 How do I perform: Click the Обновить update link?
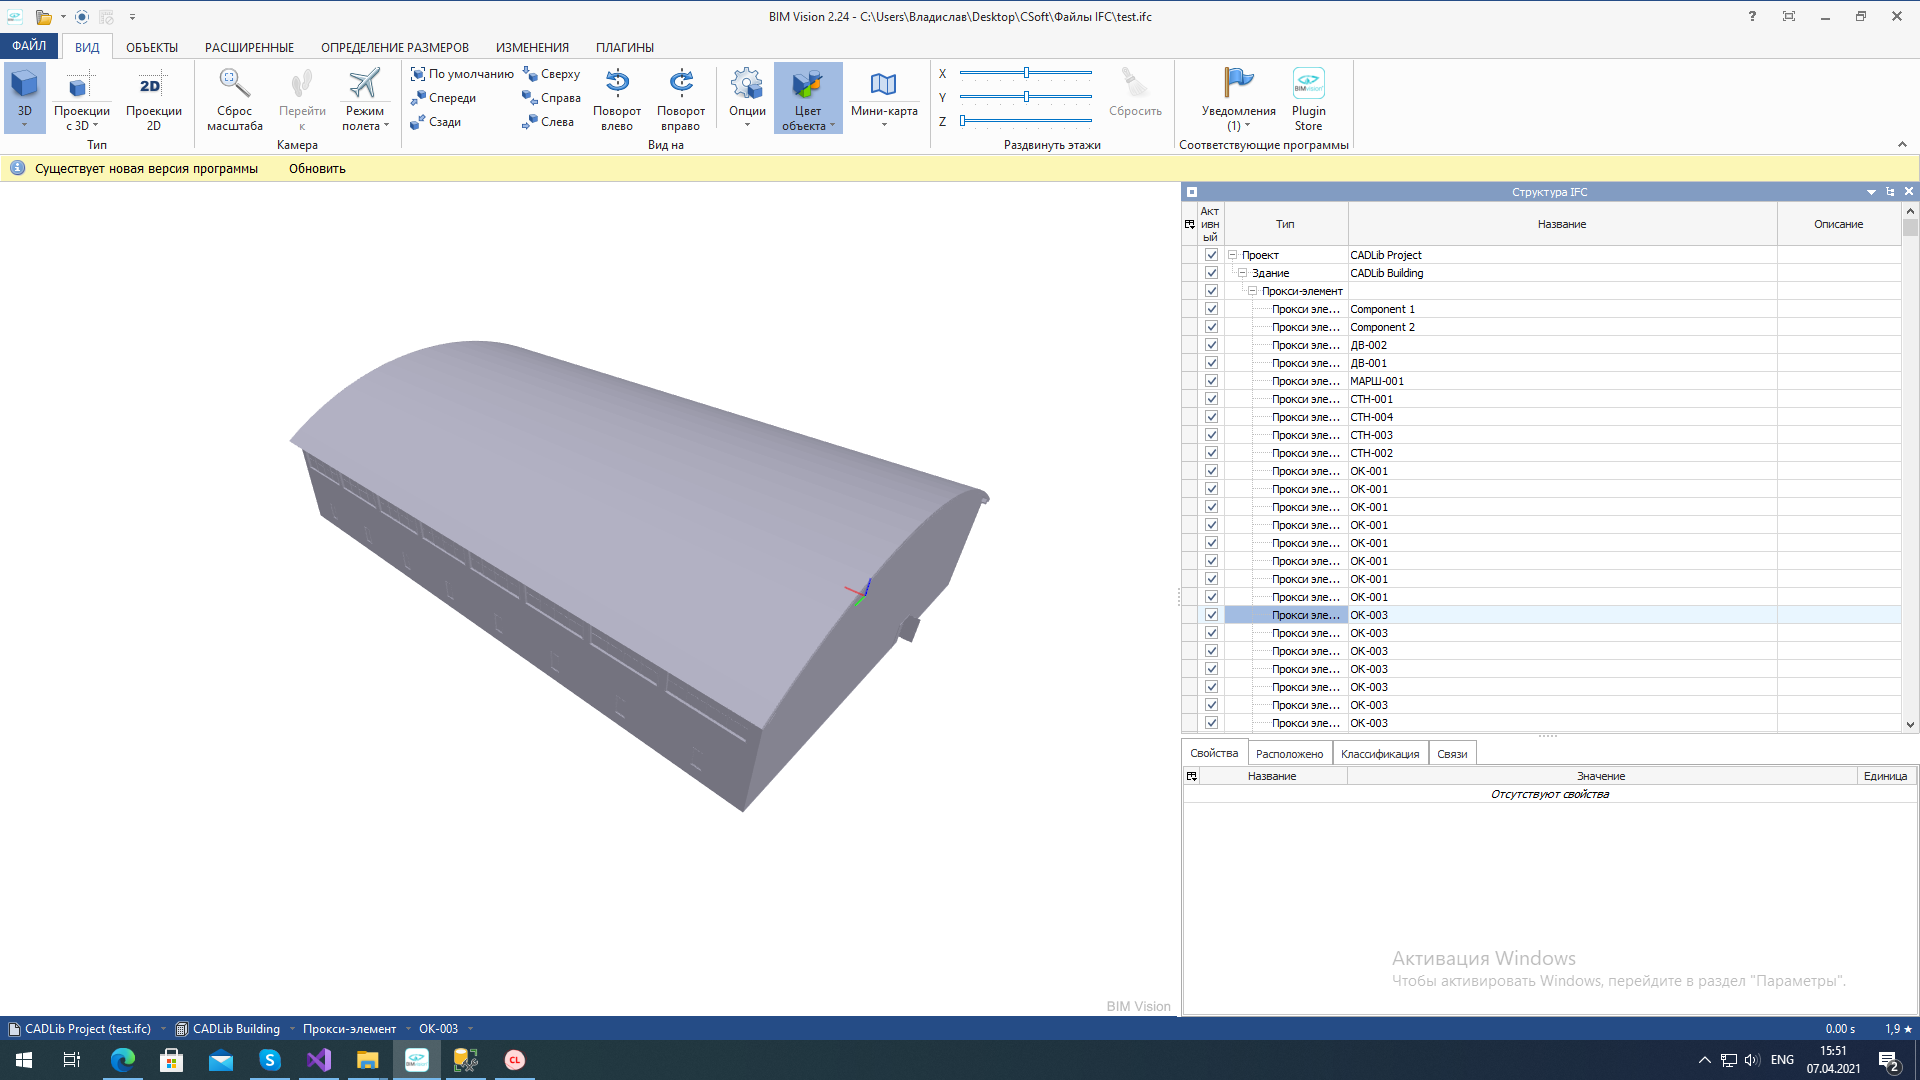coord(317,168)
